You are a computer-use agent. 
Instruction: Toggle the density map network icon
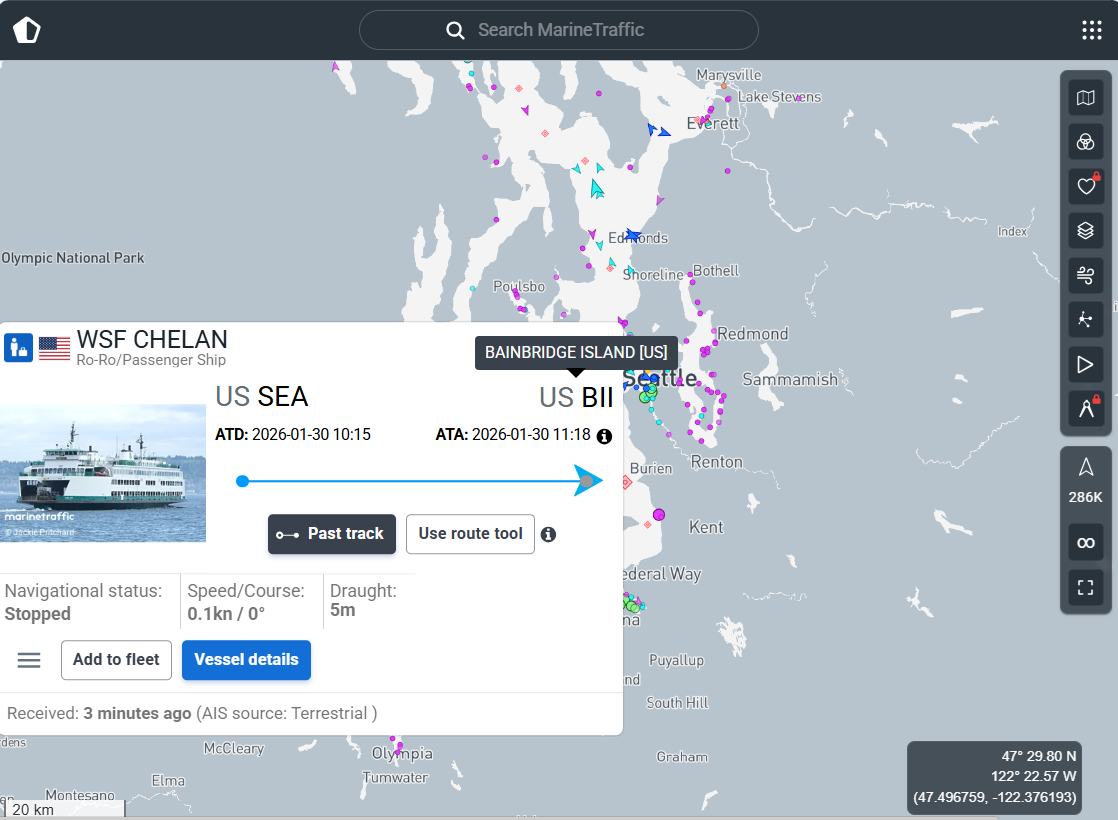tap(1085, 320)
